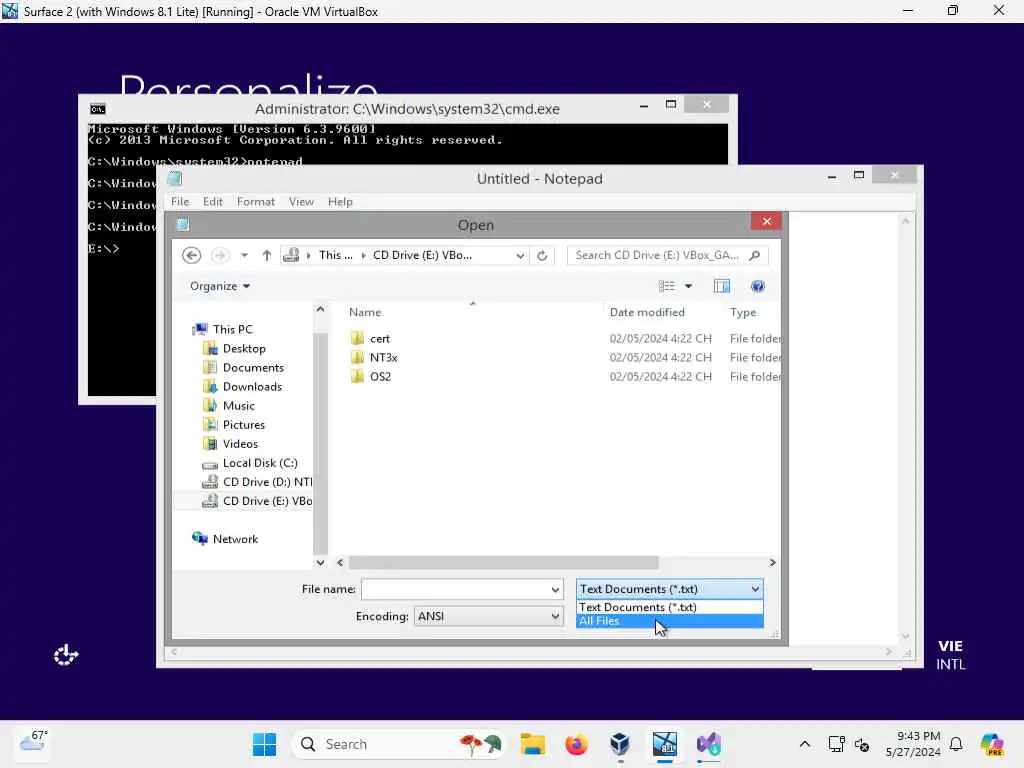Select the OS2 folder
This screenshot has height=768, width=1024.
coord(380,376)
